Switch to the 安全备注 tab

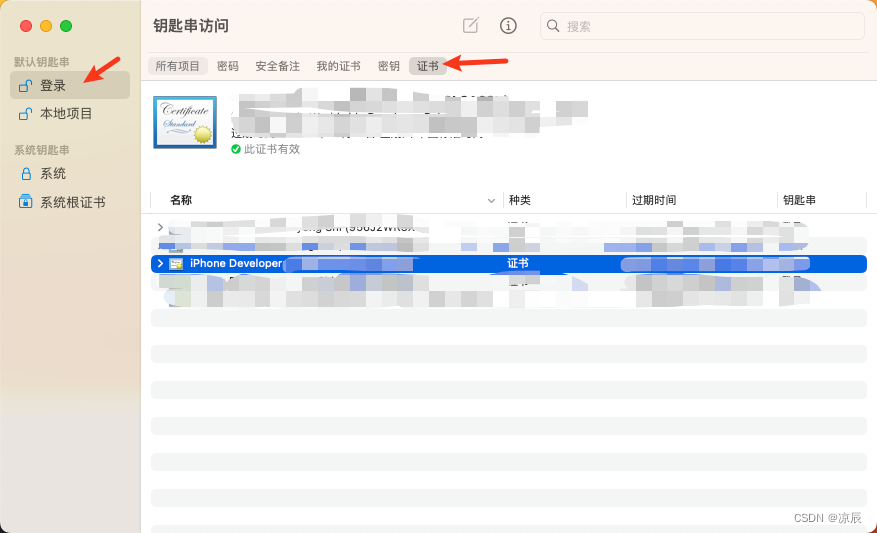click(277, 66)
